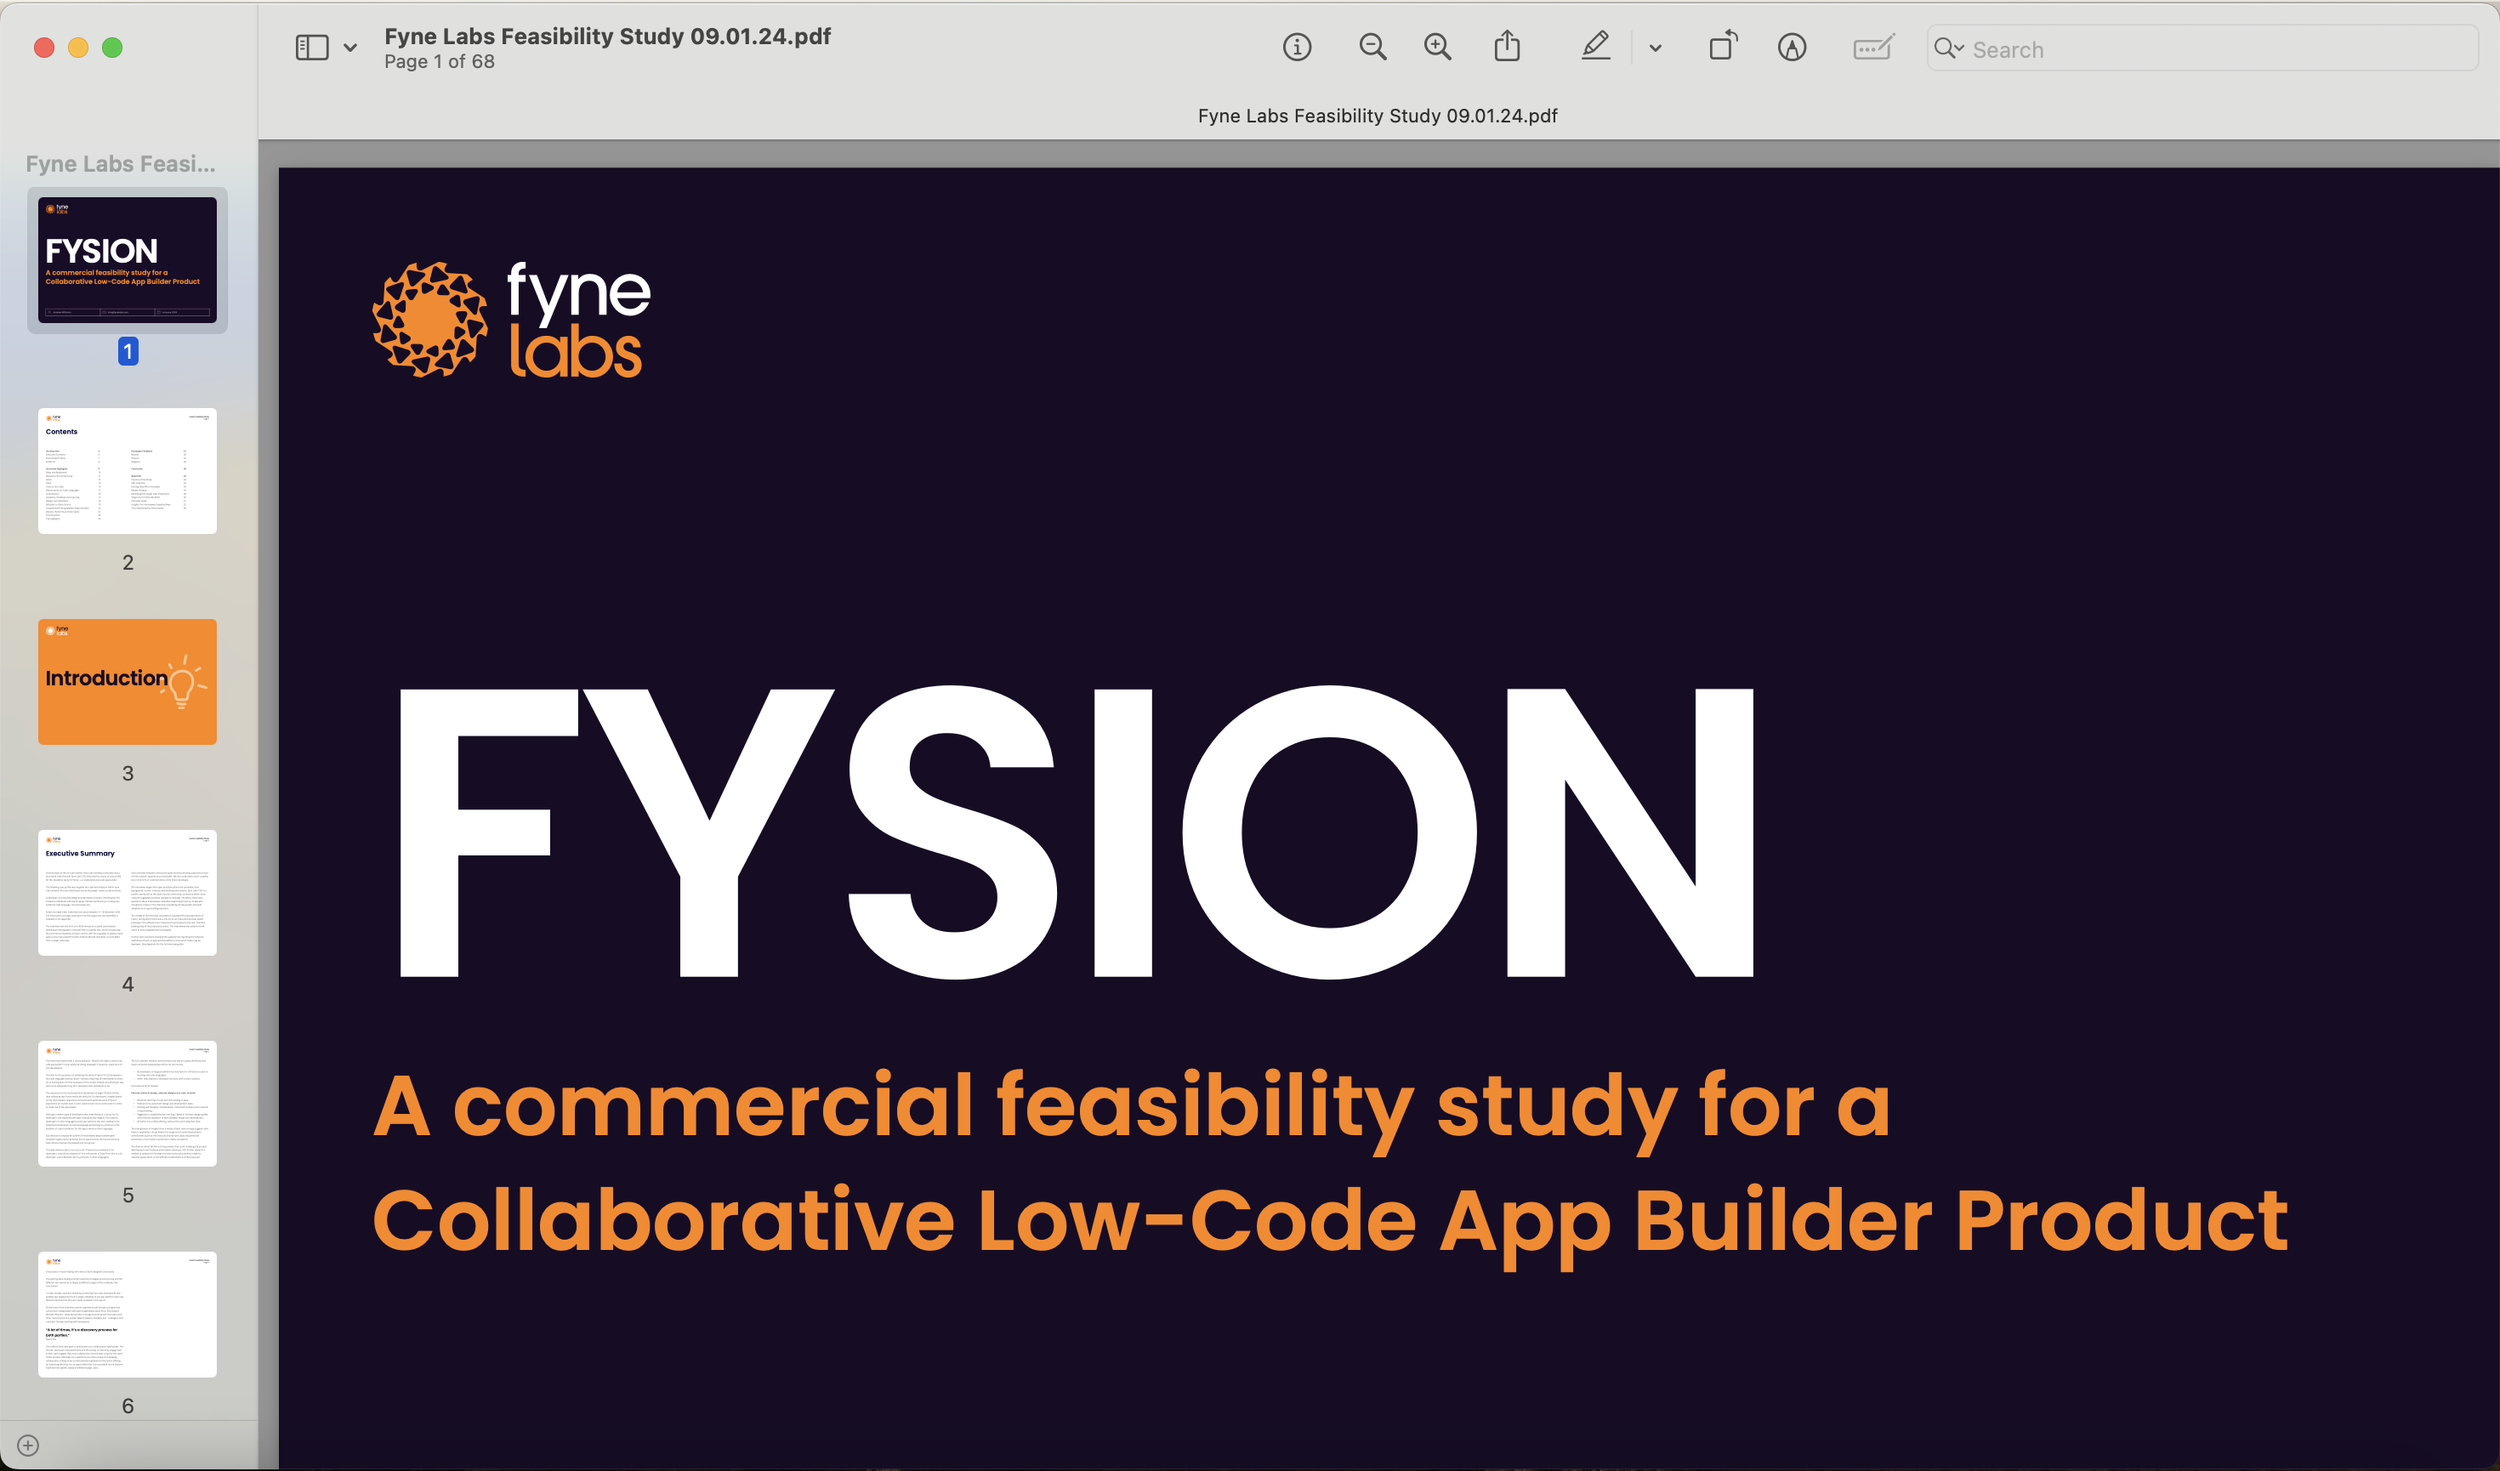The height and width of the screenshot is (1471, 2500).
Task: Click the form filling toolbar icon
Action: point(1872,47)
